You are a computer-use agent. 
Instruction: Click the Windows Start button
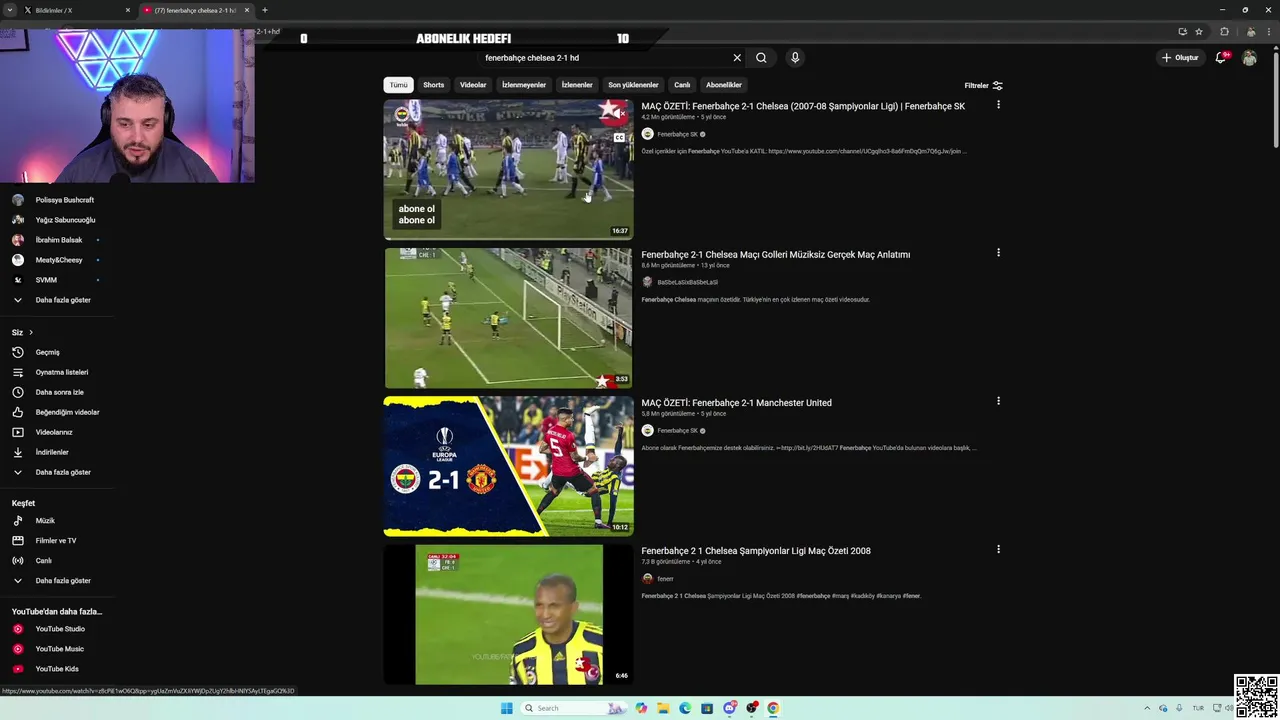pos(506,708)
